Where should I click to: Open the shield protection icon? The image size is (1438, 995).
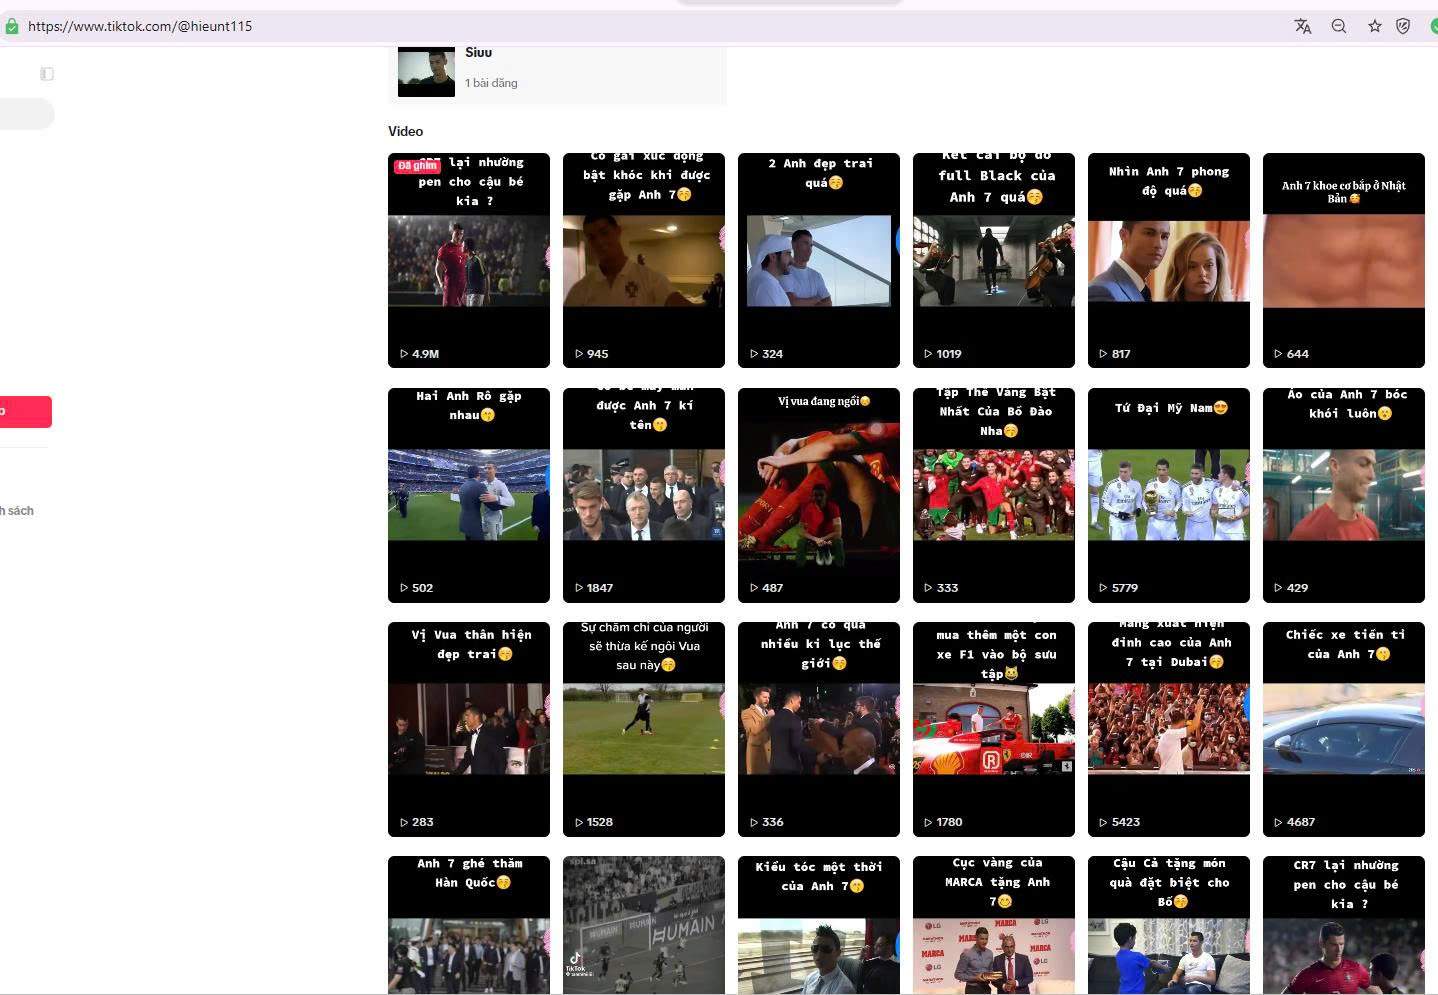coord(1403,26)
